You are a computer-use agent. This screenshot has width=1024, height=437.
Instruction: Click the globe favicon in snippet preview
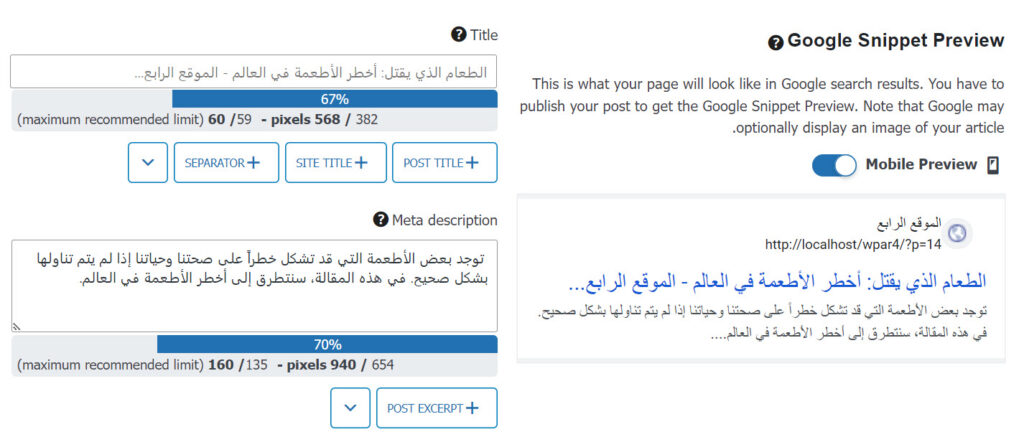click(x=958, y=234)
